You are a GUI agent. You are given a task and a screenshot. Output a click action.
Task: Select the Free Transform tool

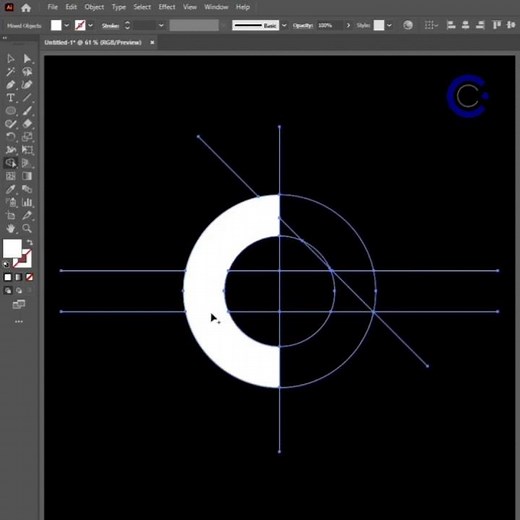(x=27, y=150)
